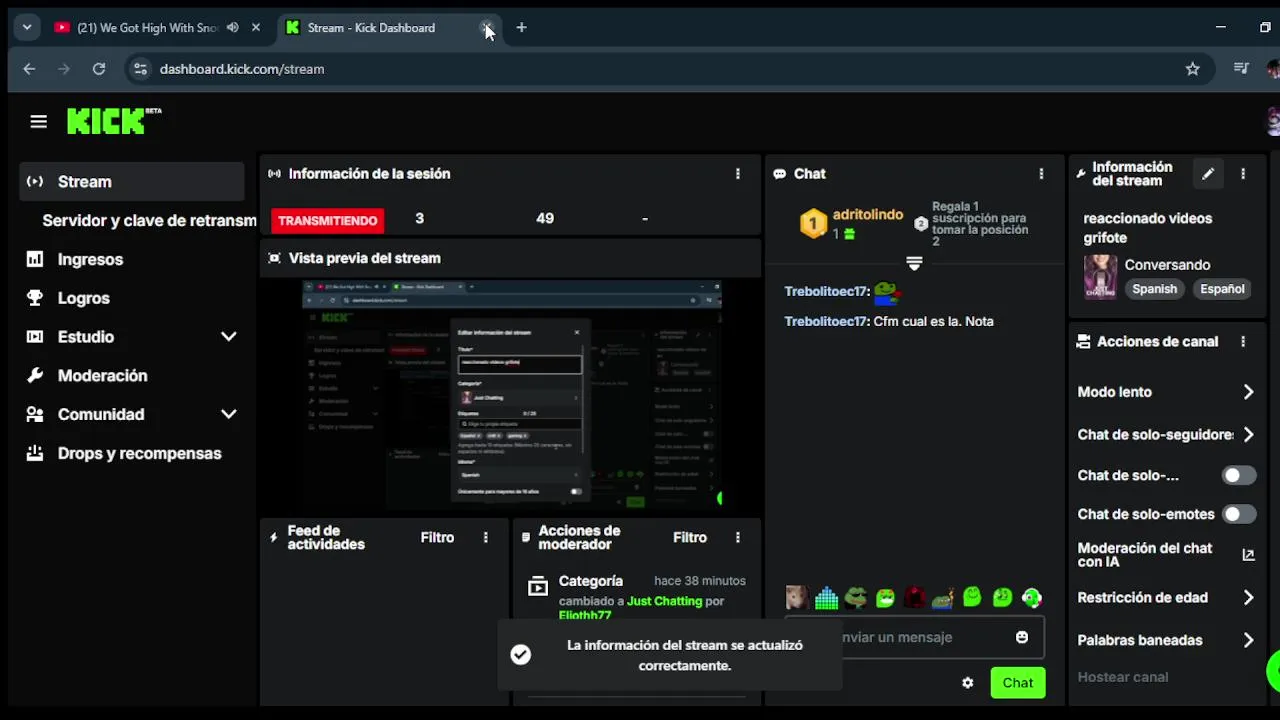The width and height of the screenshot is (1280, 720).
Task: Open Información de la sesión options menu
Action: point(738,174)
